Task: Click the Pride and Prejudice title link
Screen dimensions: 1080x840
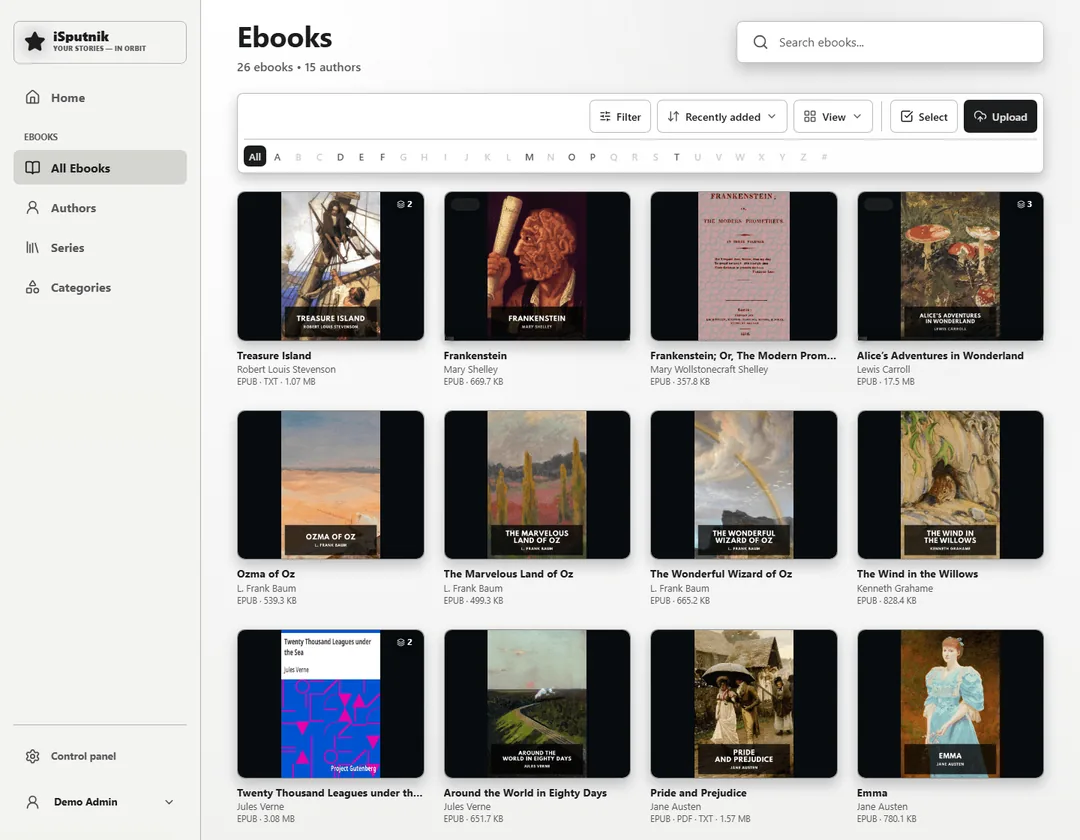Action: click(698, 792)
